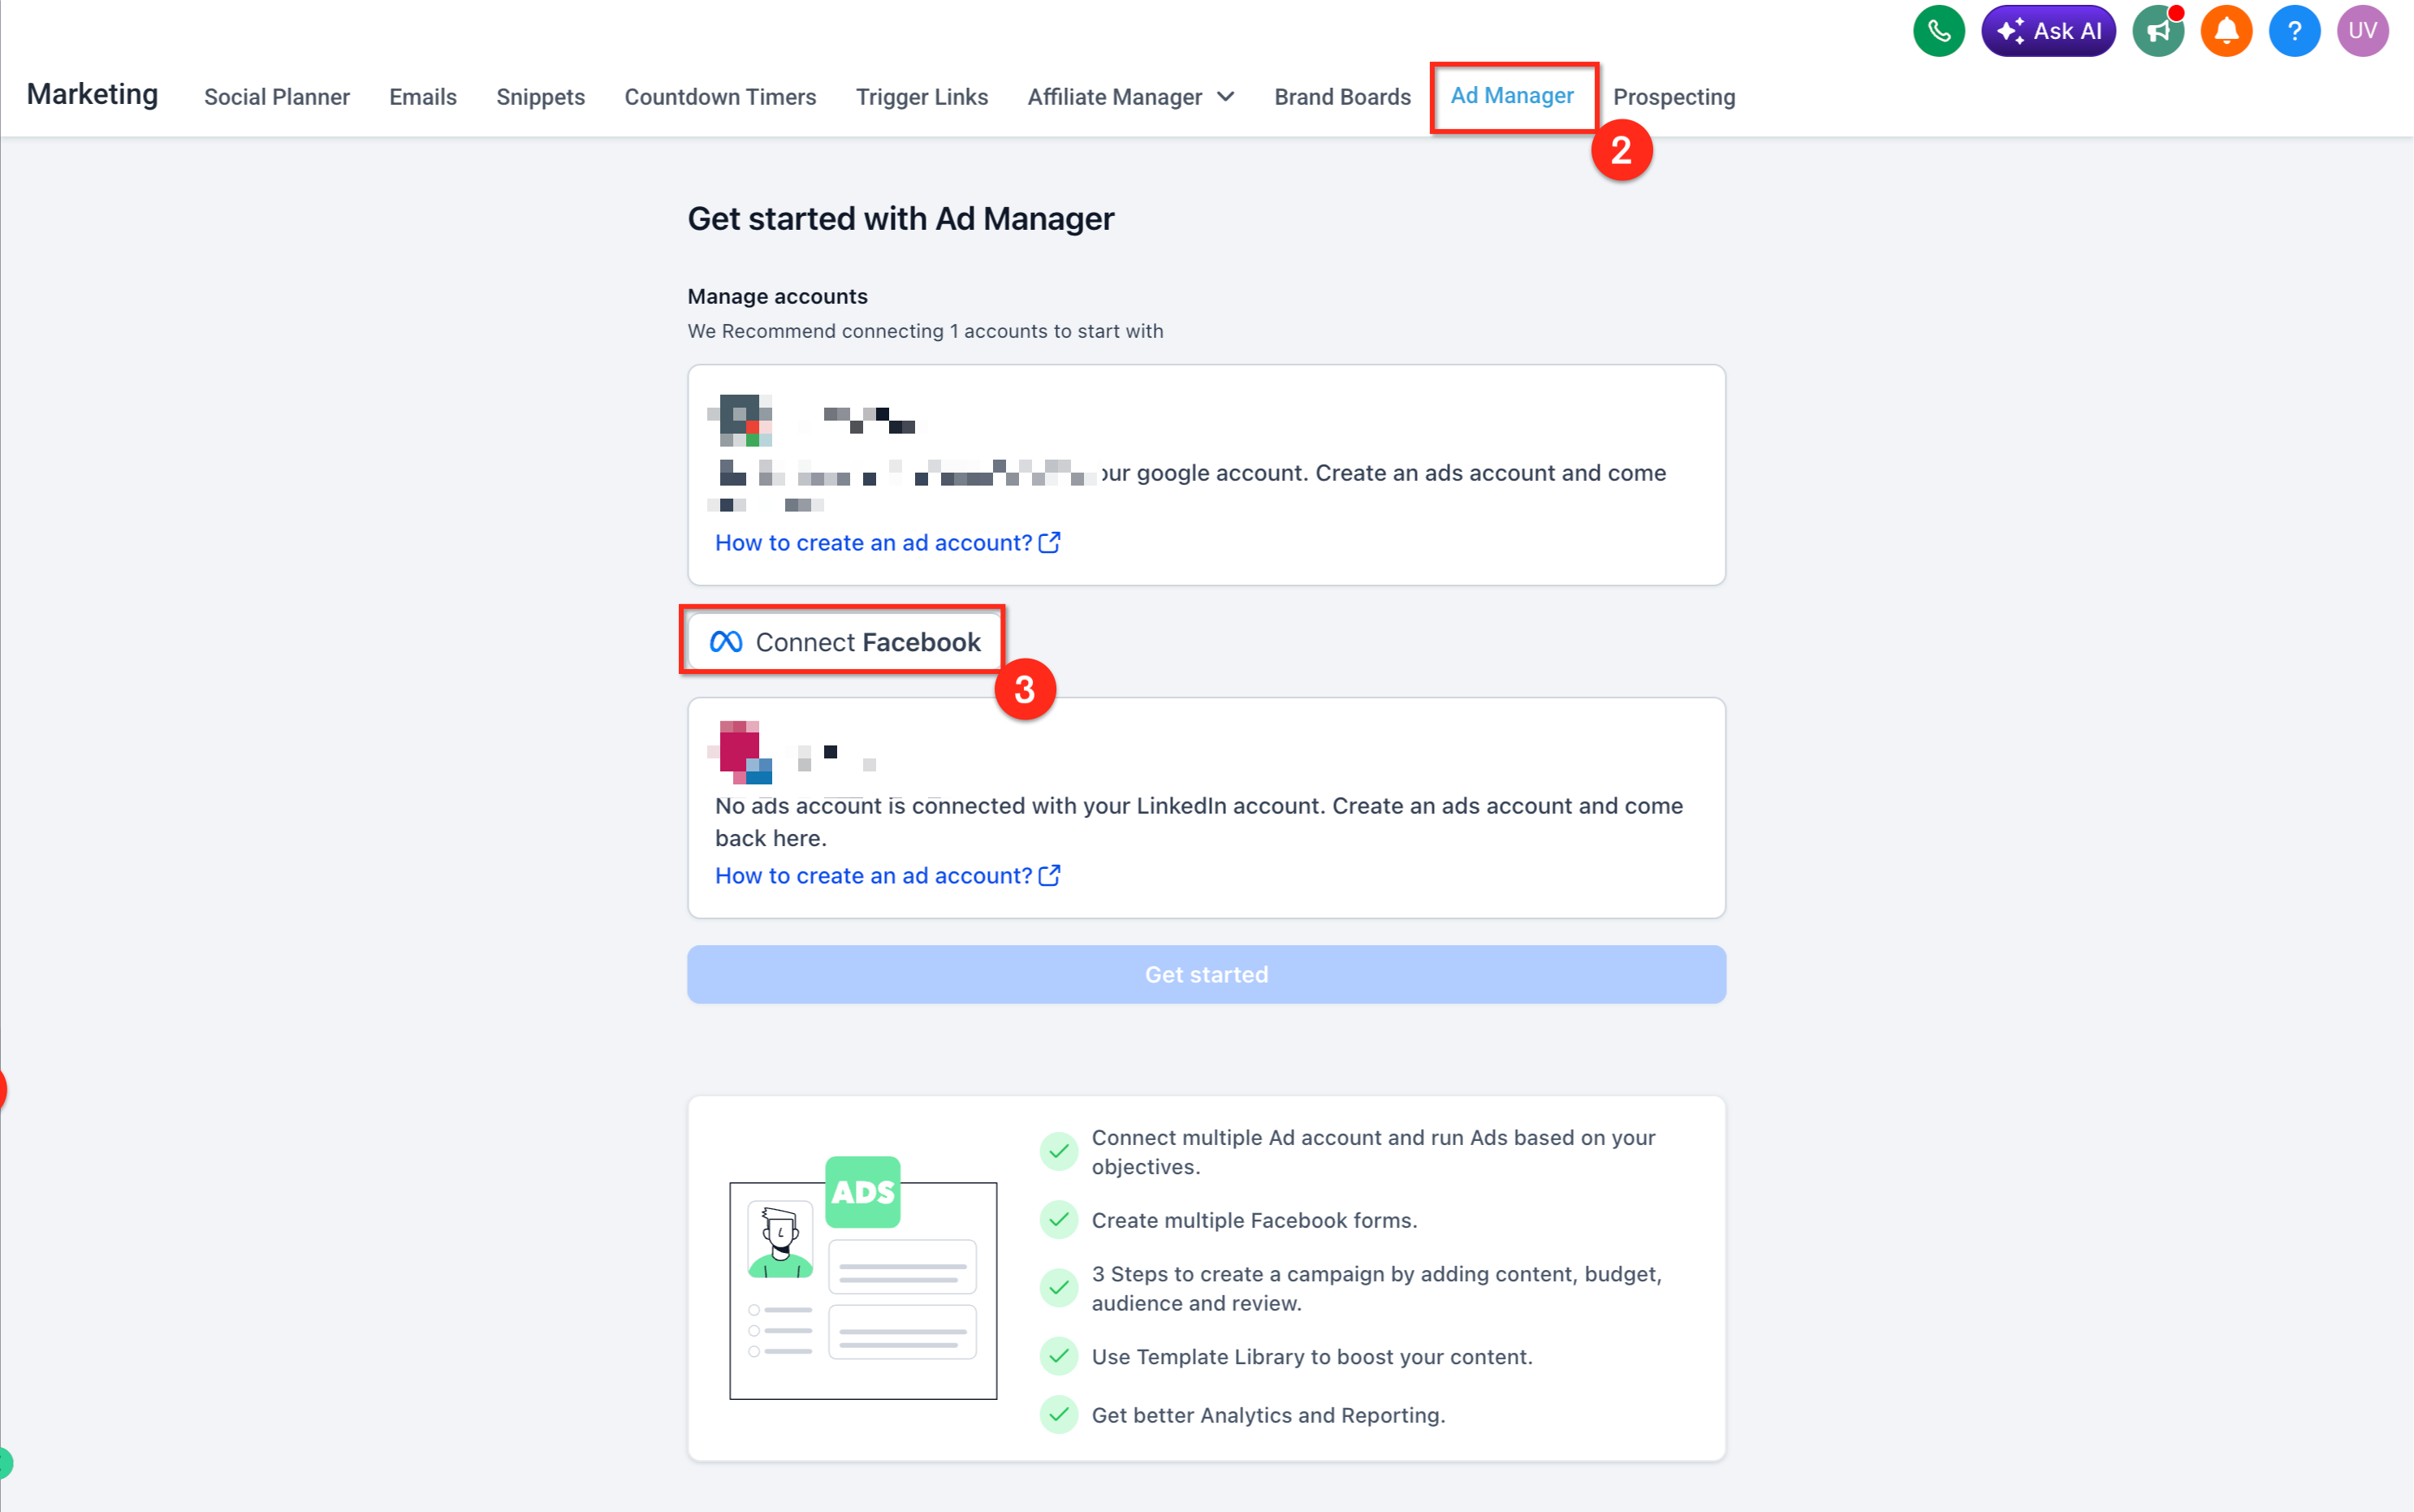Open Google card's How to create an ad account link
Viewport: 2414px width, 1512px height.
click(873, 542)
